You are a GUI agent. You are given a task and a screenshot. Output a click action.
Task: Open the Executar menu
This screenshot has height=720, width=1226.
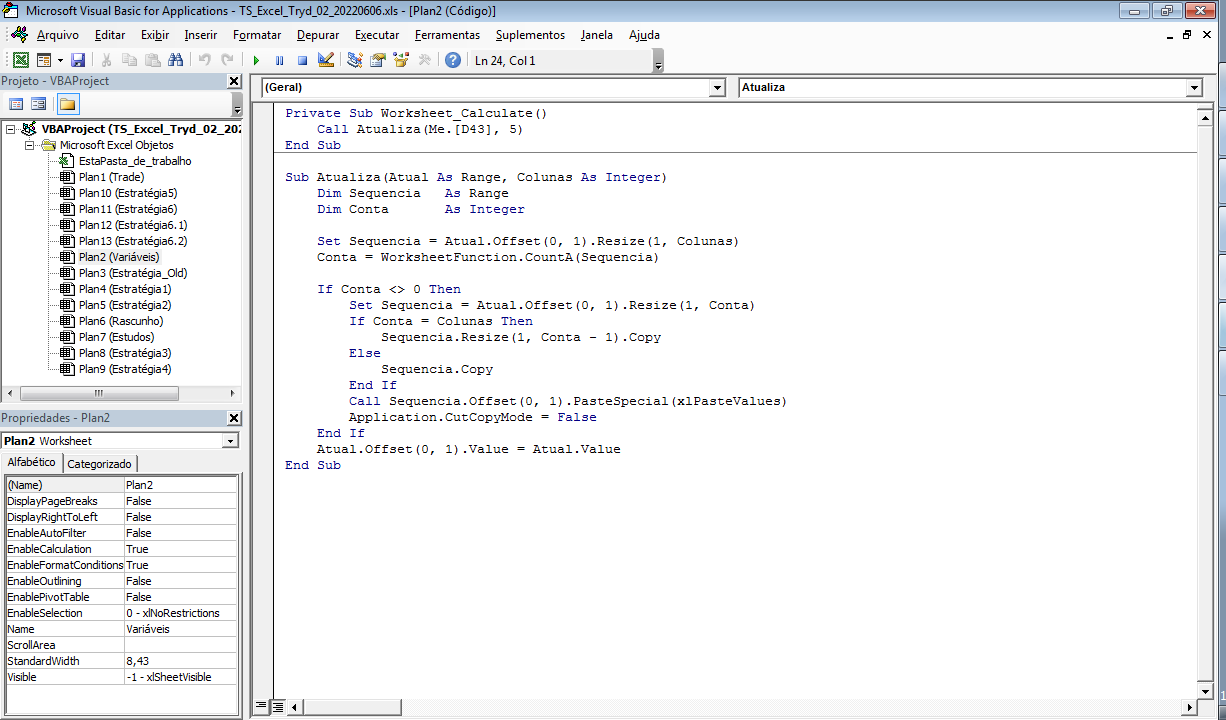coord(377,35)
